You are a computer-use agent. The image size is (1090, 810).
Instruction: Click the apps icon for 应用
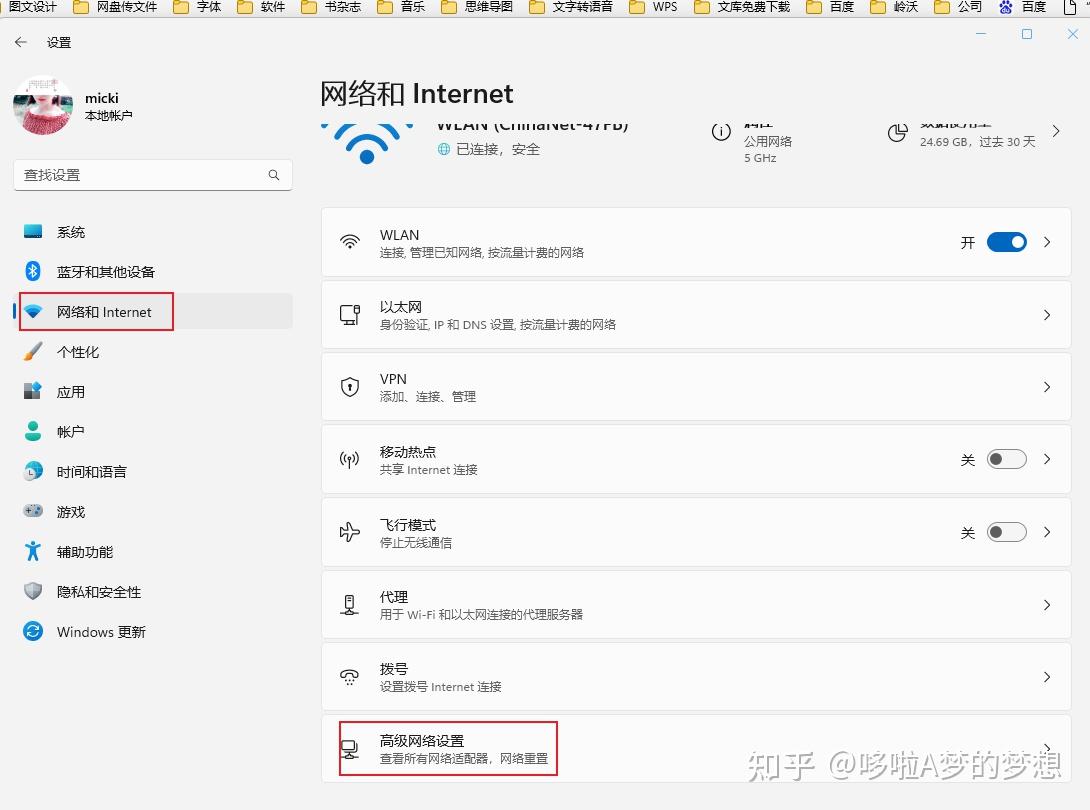[33, 391]
